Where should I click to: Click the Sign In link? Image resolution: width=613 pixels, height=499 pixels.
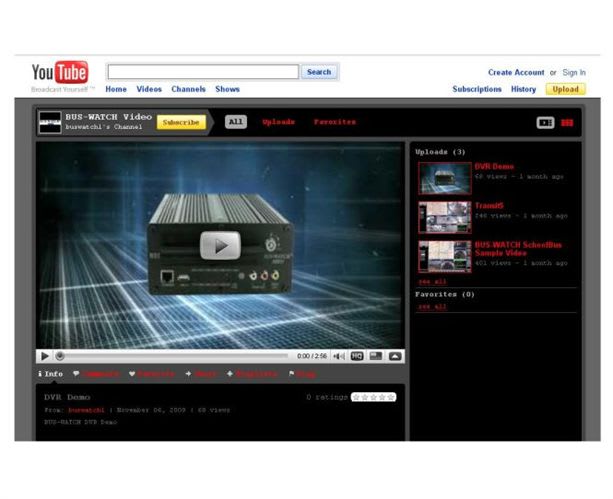pos(574,72)
